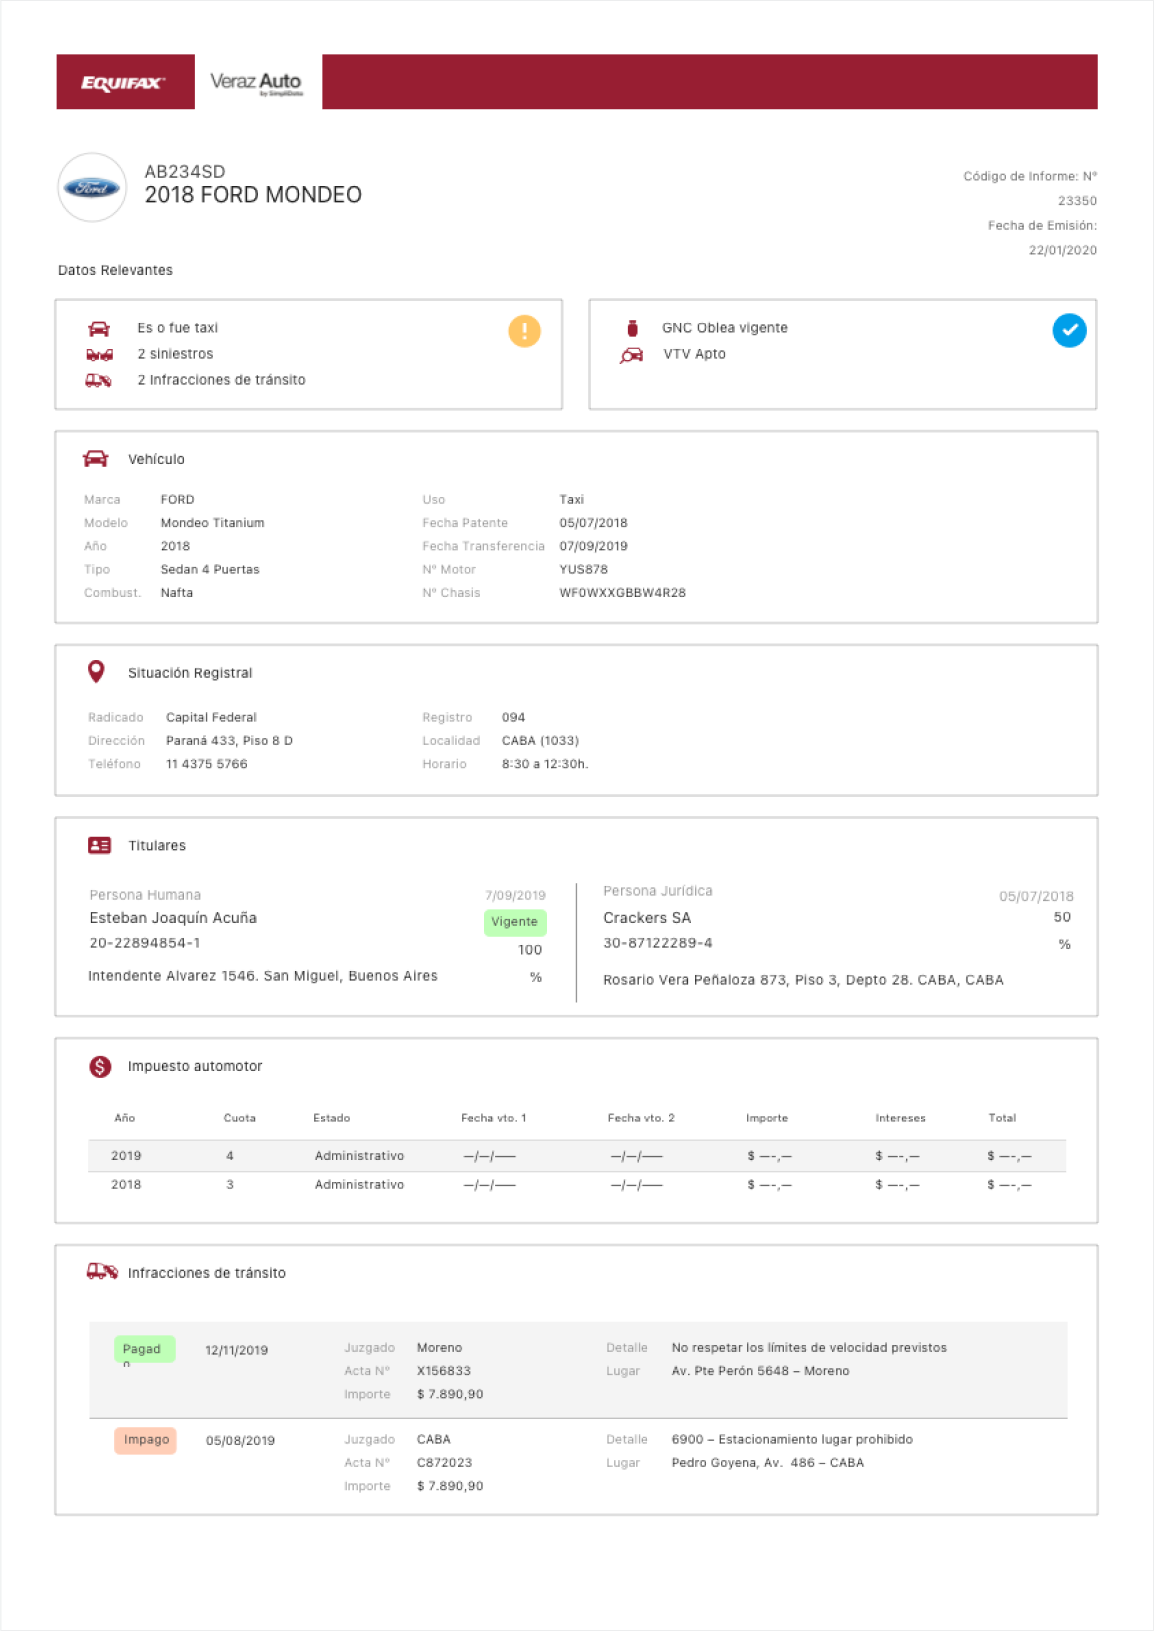The width and height of the screenshot is (1154, 1631).
Task: Click the infraction date '12/11/2019'
Action: click(237, 1350)
